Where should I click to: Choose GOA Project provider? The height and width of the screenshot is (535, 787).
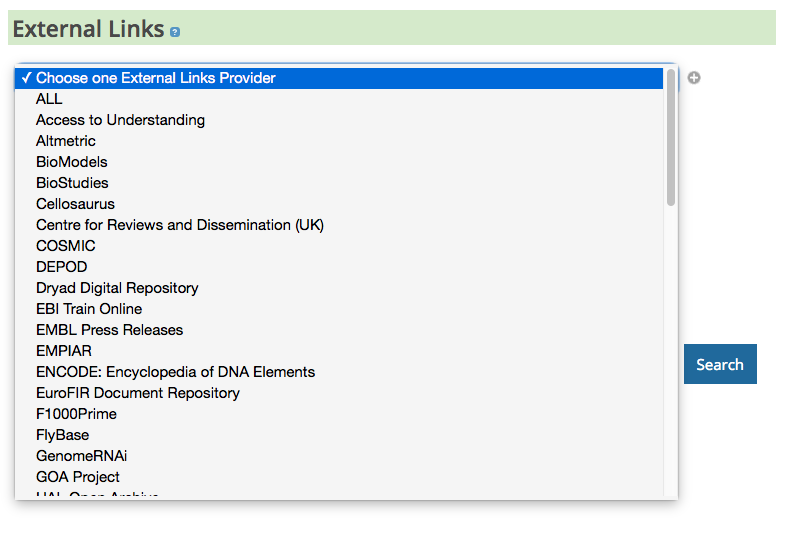point(339,477)
